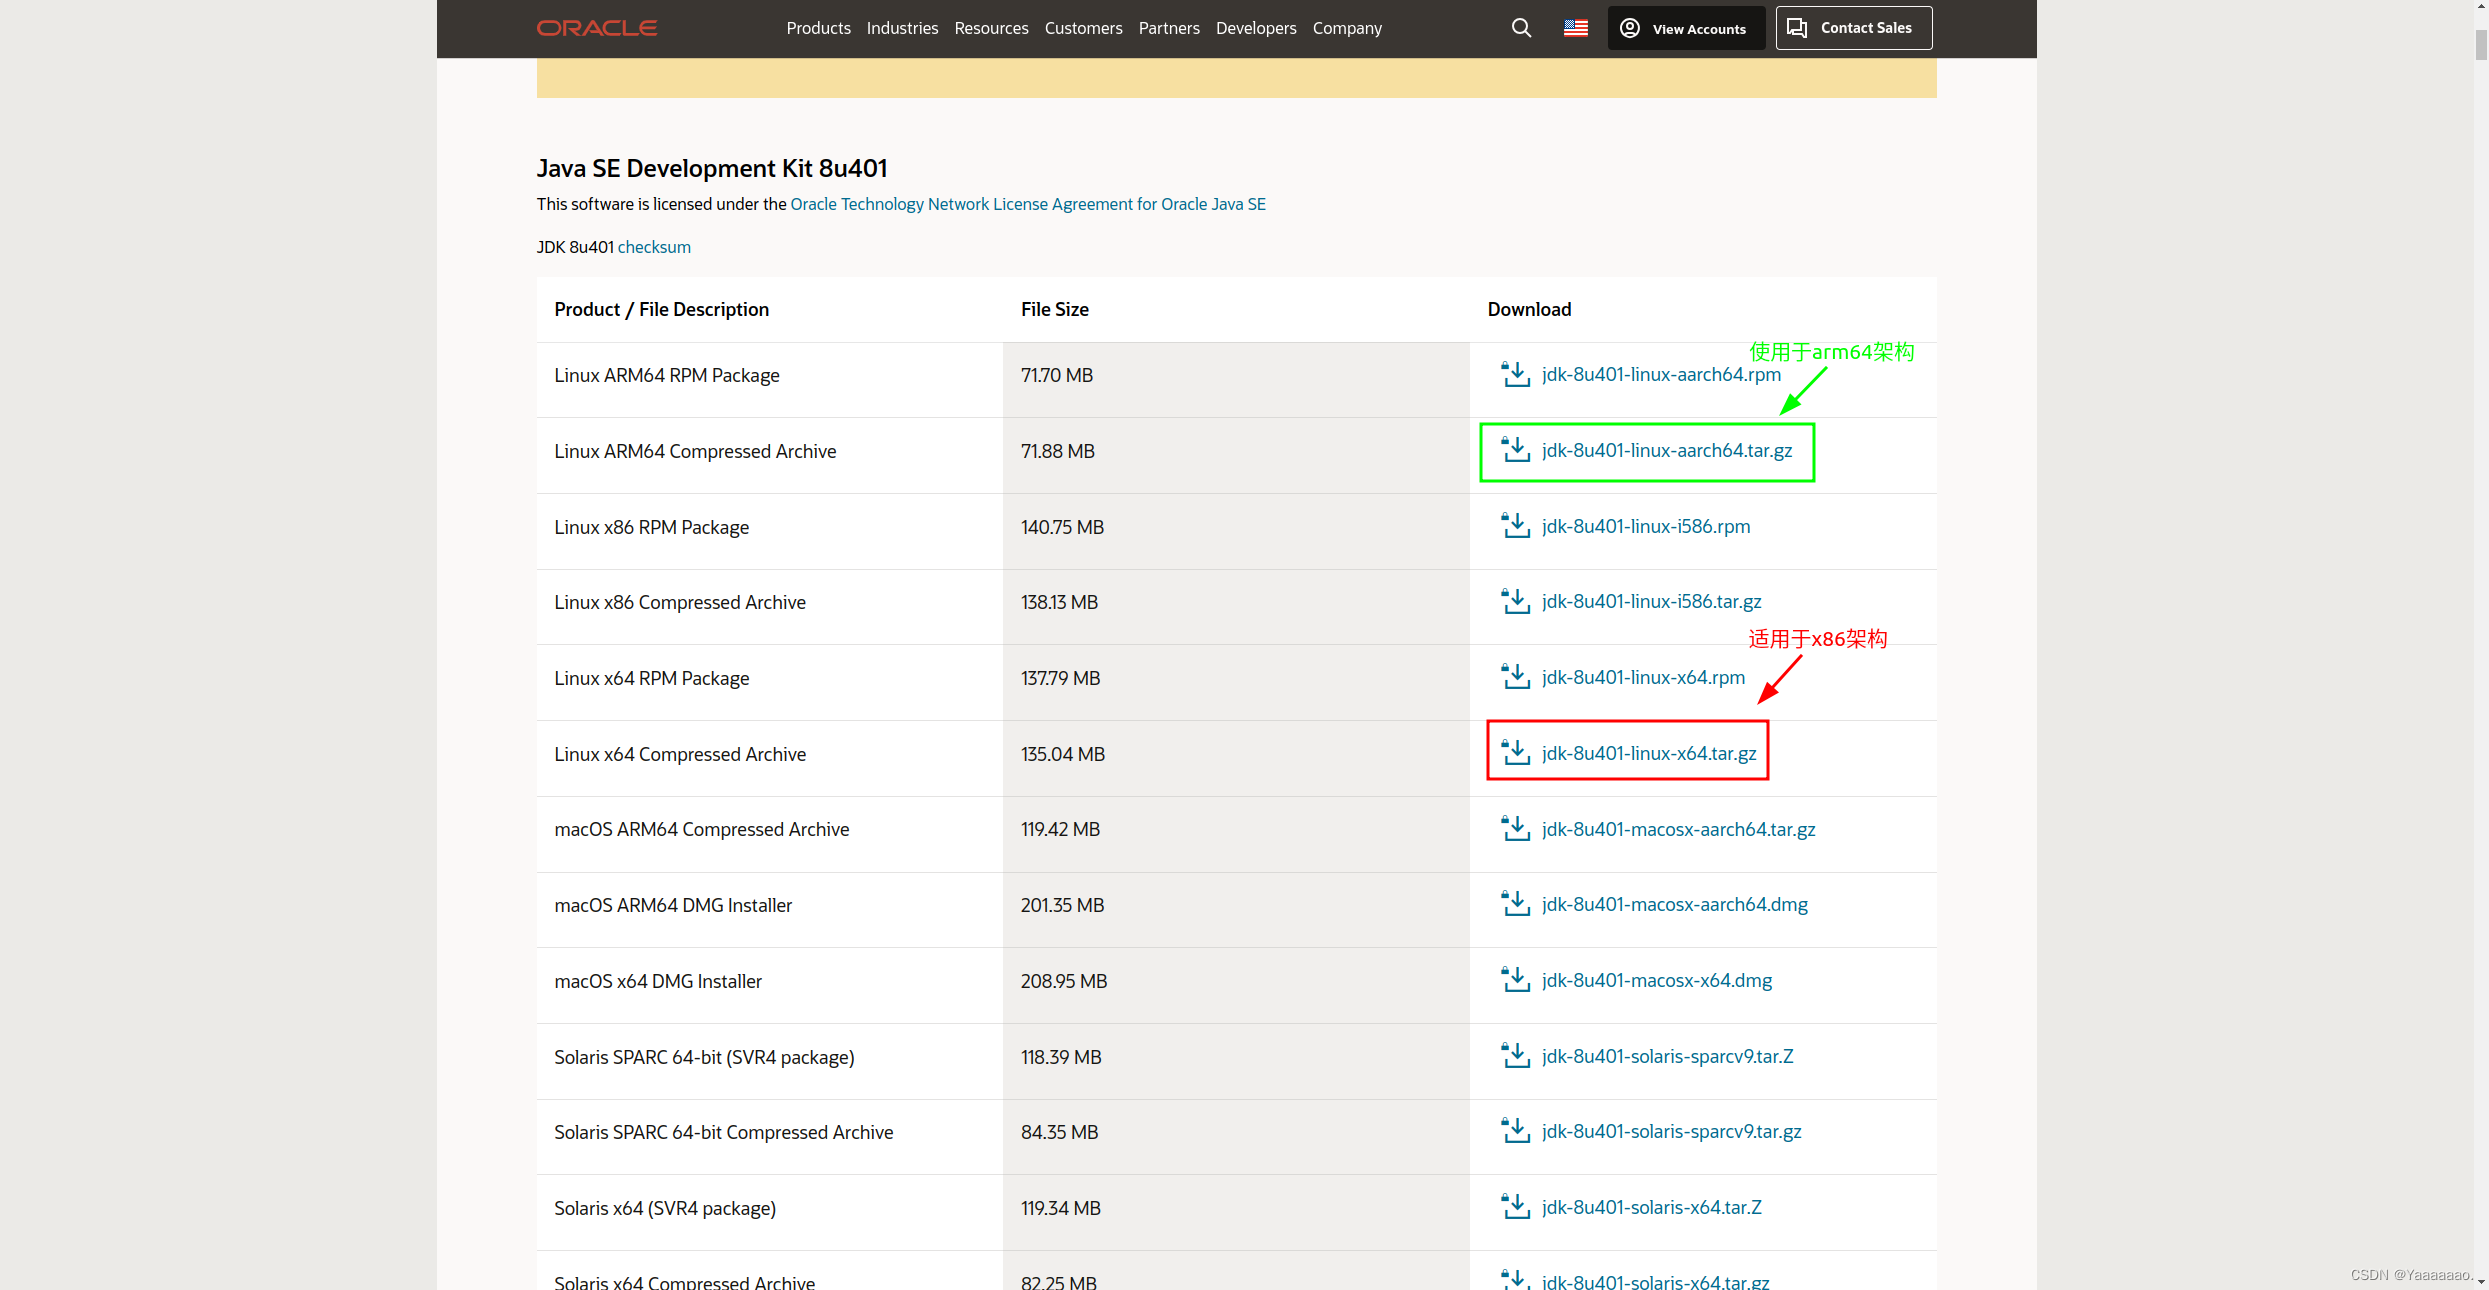
Task: Click download icon beside jdk-8u401-linux-x64.rpm
Action: [x=1516, y=677]
